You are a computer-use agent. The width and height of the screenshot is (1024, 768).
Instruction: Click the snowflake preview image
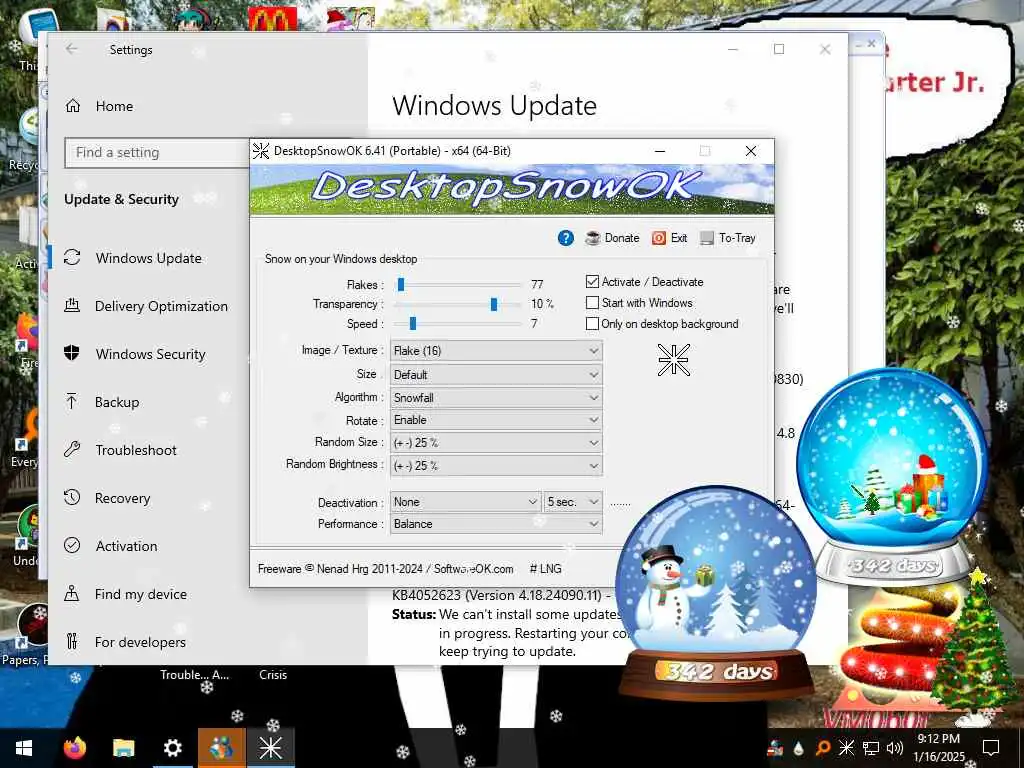[x=673, y=360]
